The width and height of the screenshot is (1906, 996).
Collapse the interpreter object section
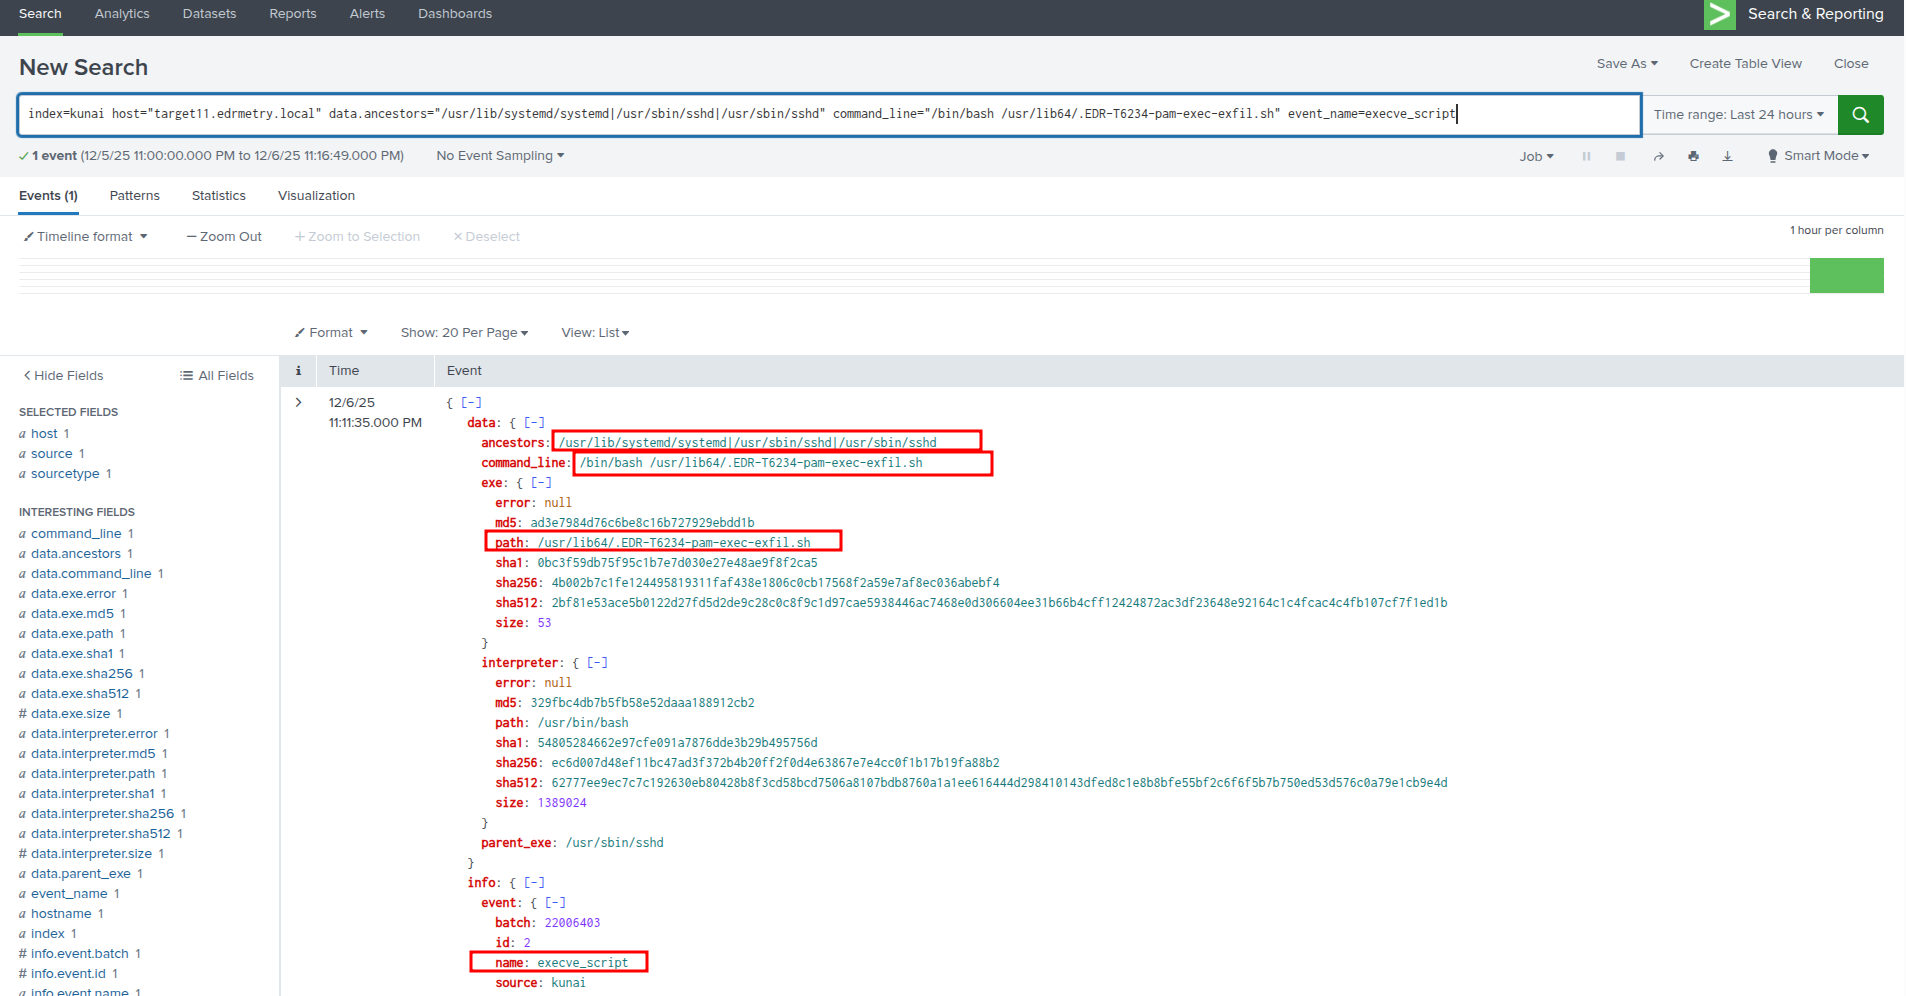coord(597,663)
